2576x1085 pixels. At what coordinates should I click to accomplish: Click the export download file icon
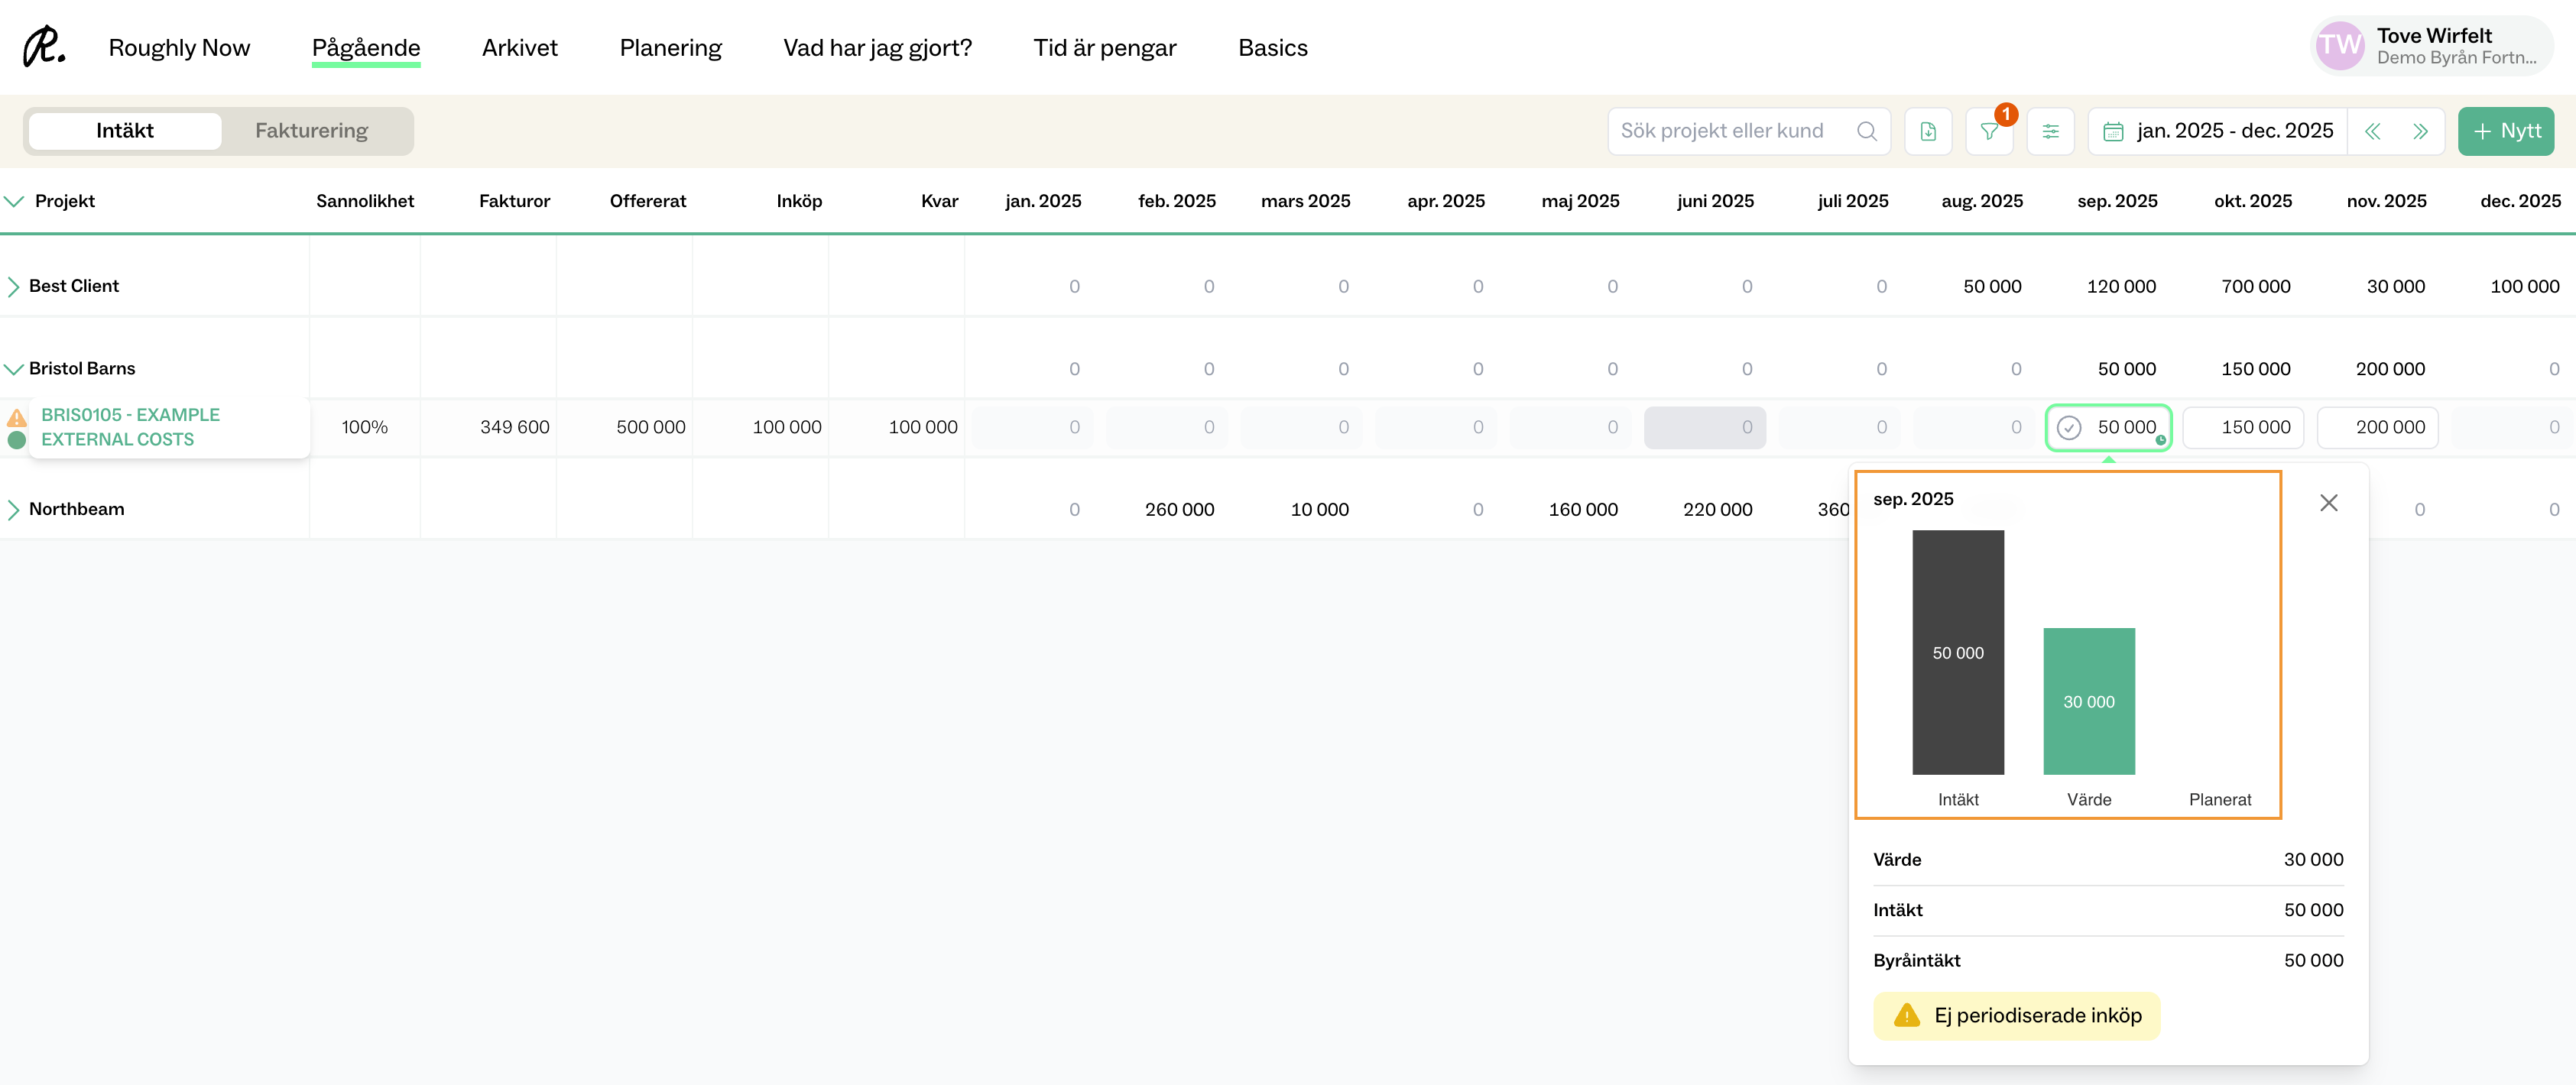1928,131
